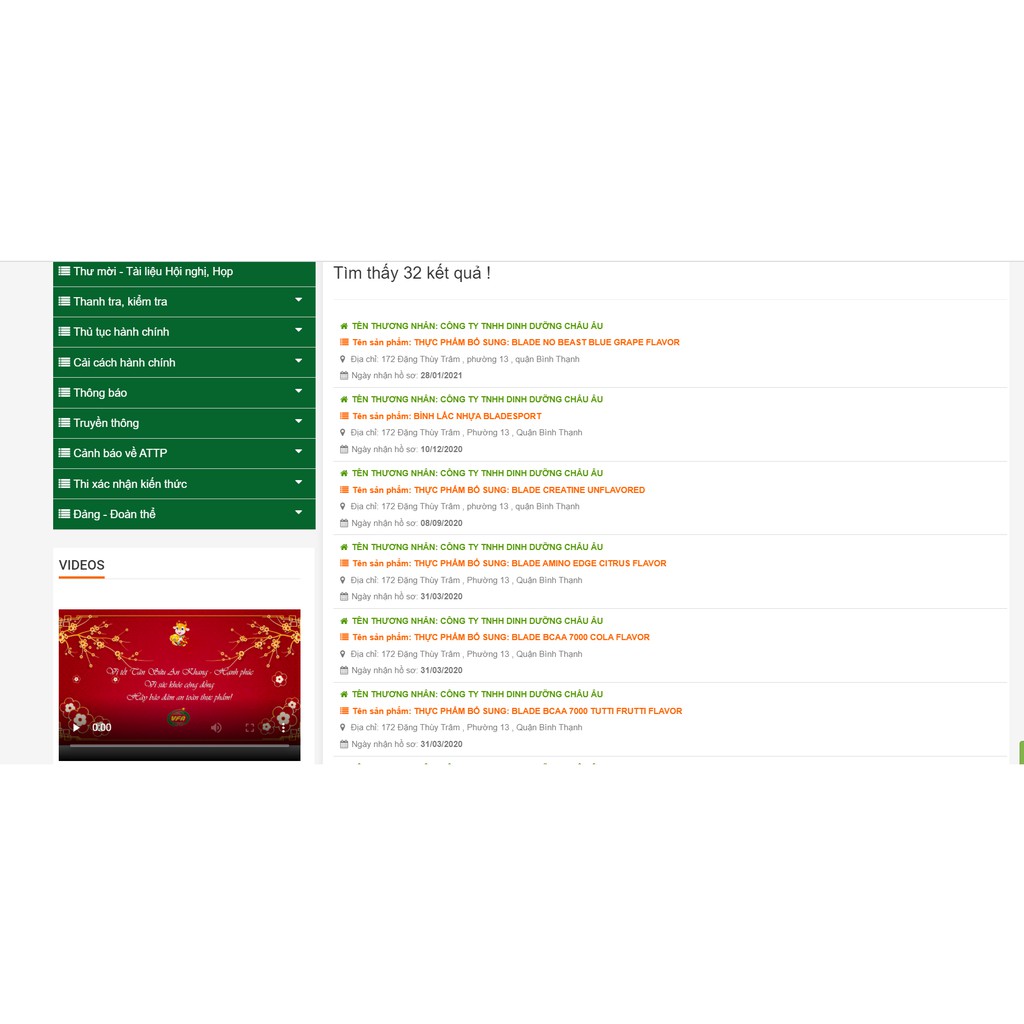Click merchant name above BLUE GRAPE FLAVOR result

click(477, 326)
